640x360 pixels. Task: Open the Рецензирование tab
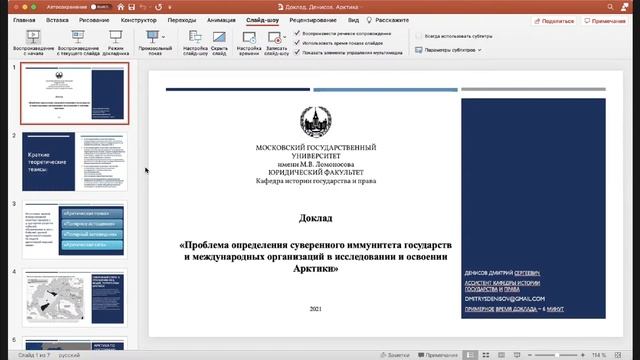click(313, 20)
